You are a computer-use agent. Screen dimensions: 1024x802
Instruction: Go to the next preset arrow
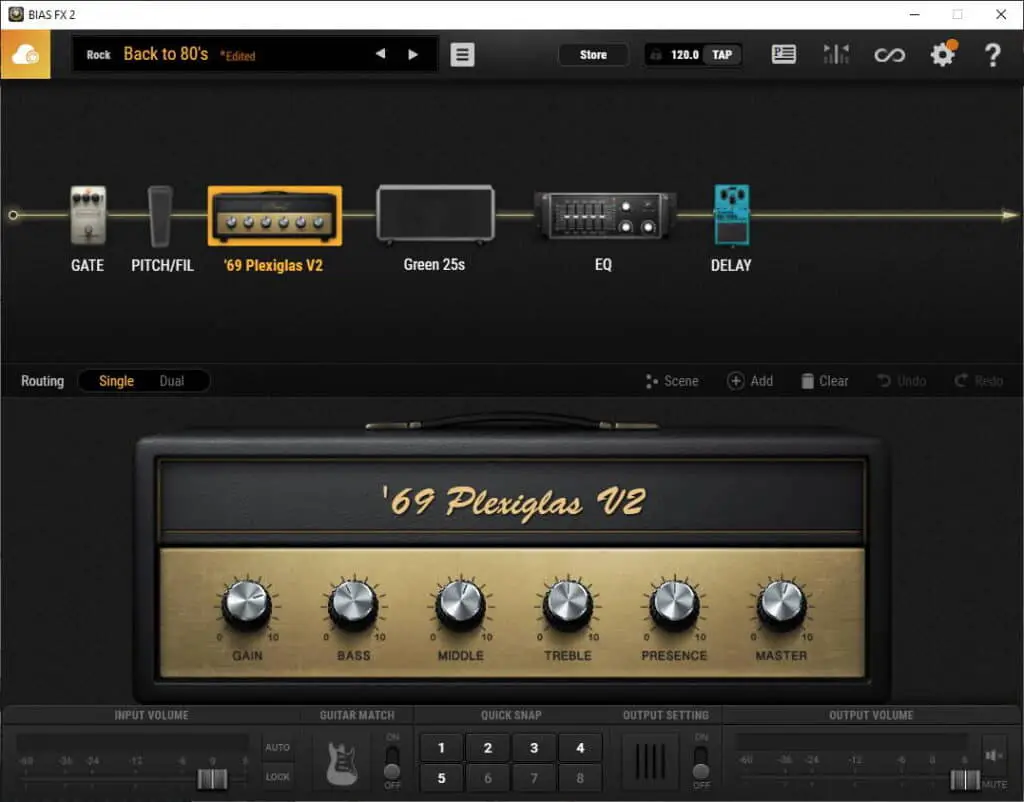click(413, 54)
